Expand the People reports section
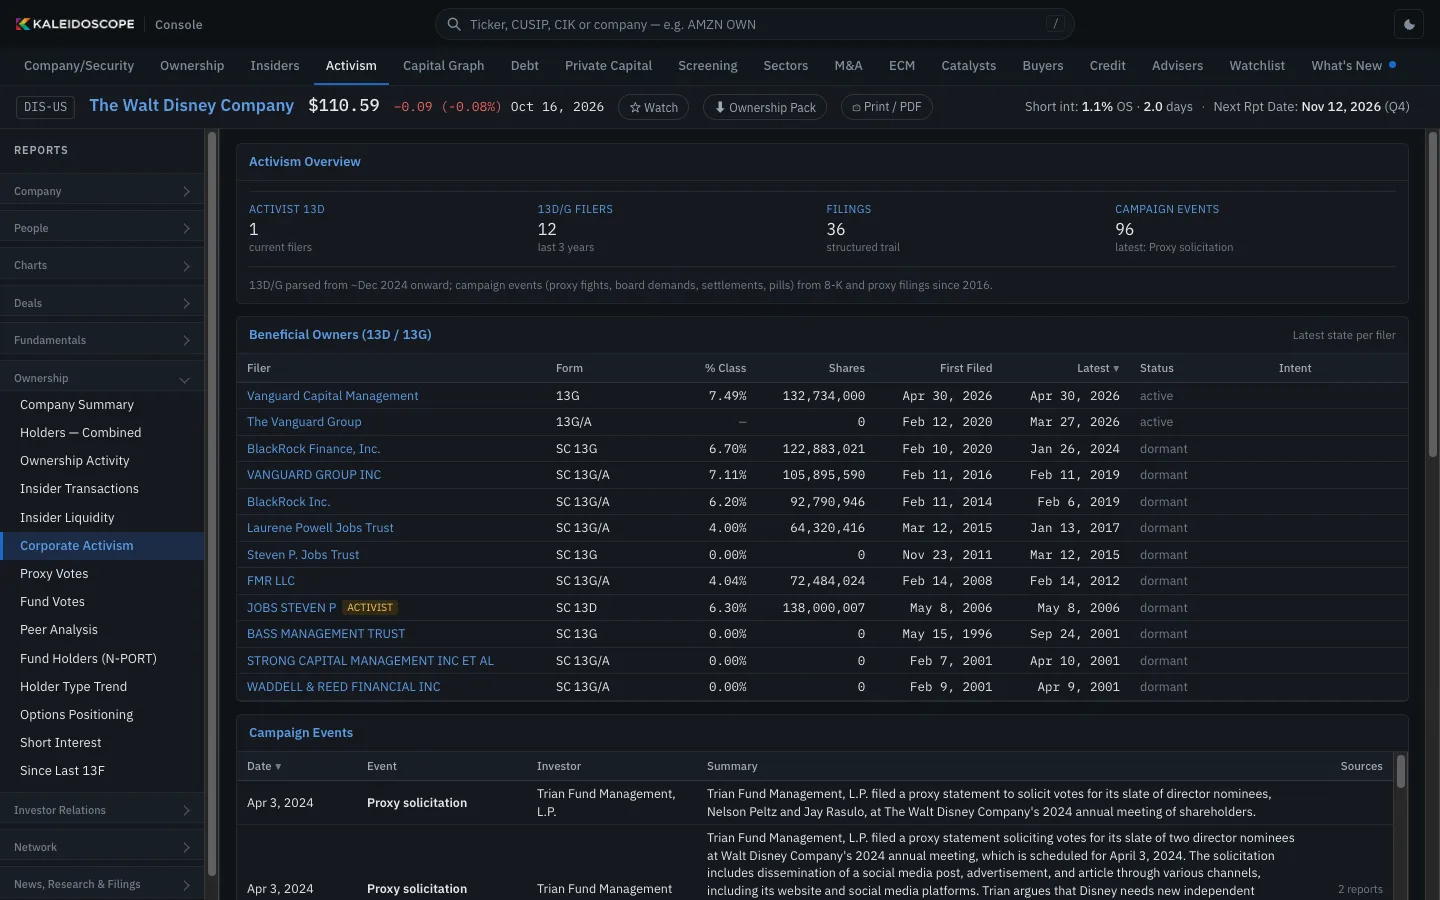 click(102, 228)
